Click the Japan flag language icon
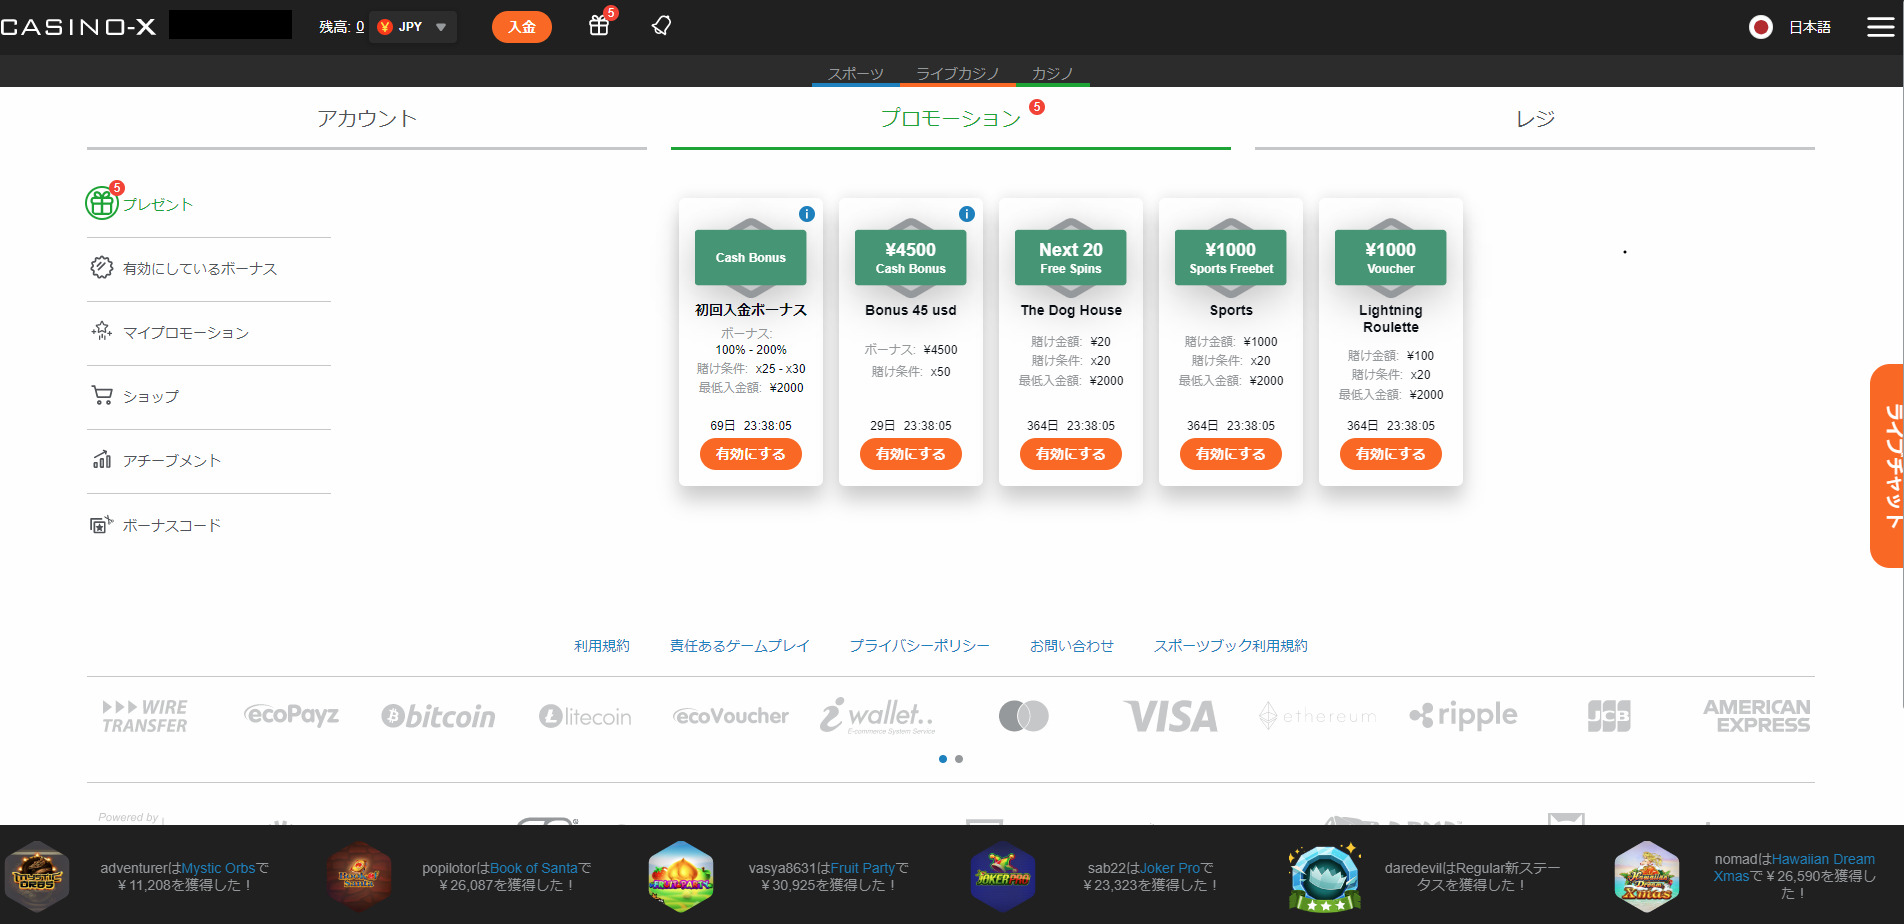Viewport: 1904px width, 924px height. pos(1761,27)
